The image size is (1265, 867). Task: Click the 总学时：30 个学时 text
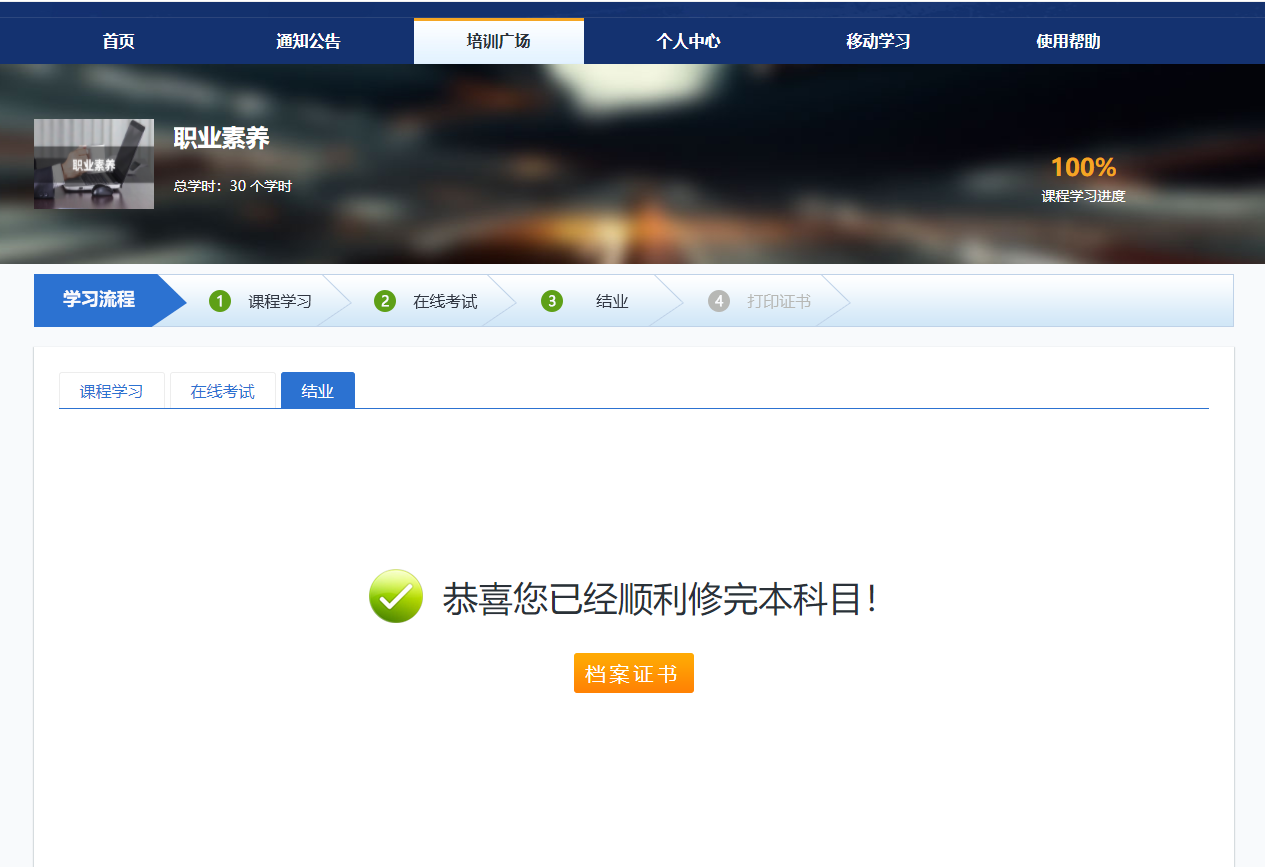(233, 186)
